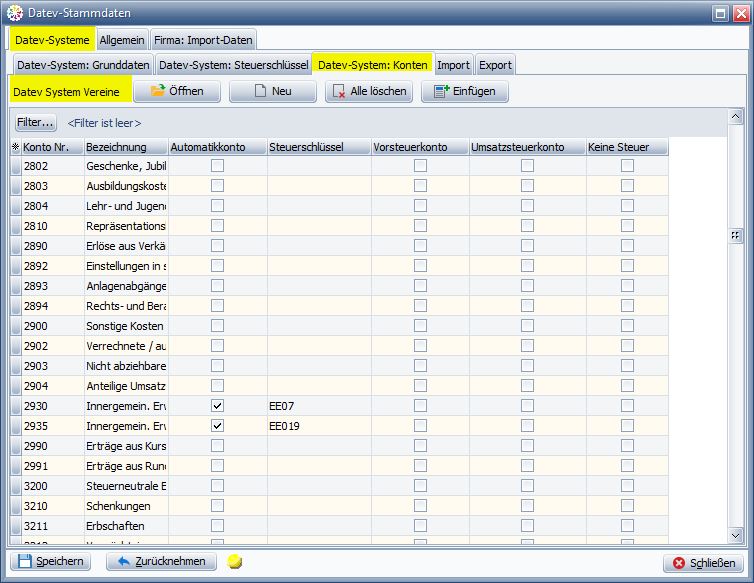Click the Bezeichnung cell Anlagenabgänge
The width and height of the screenshot is (754, 583).
coord(126,286)
